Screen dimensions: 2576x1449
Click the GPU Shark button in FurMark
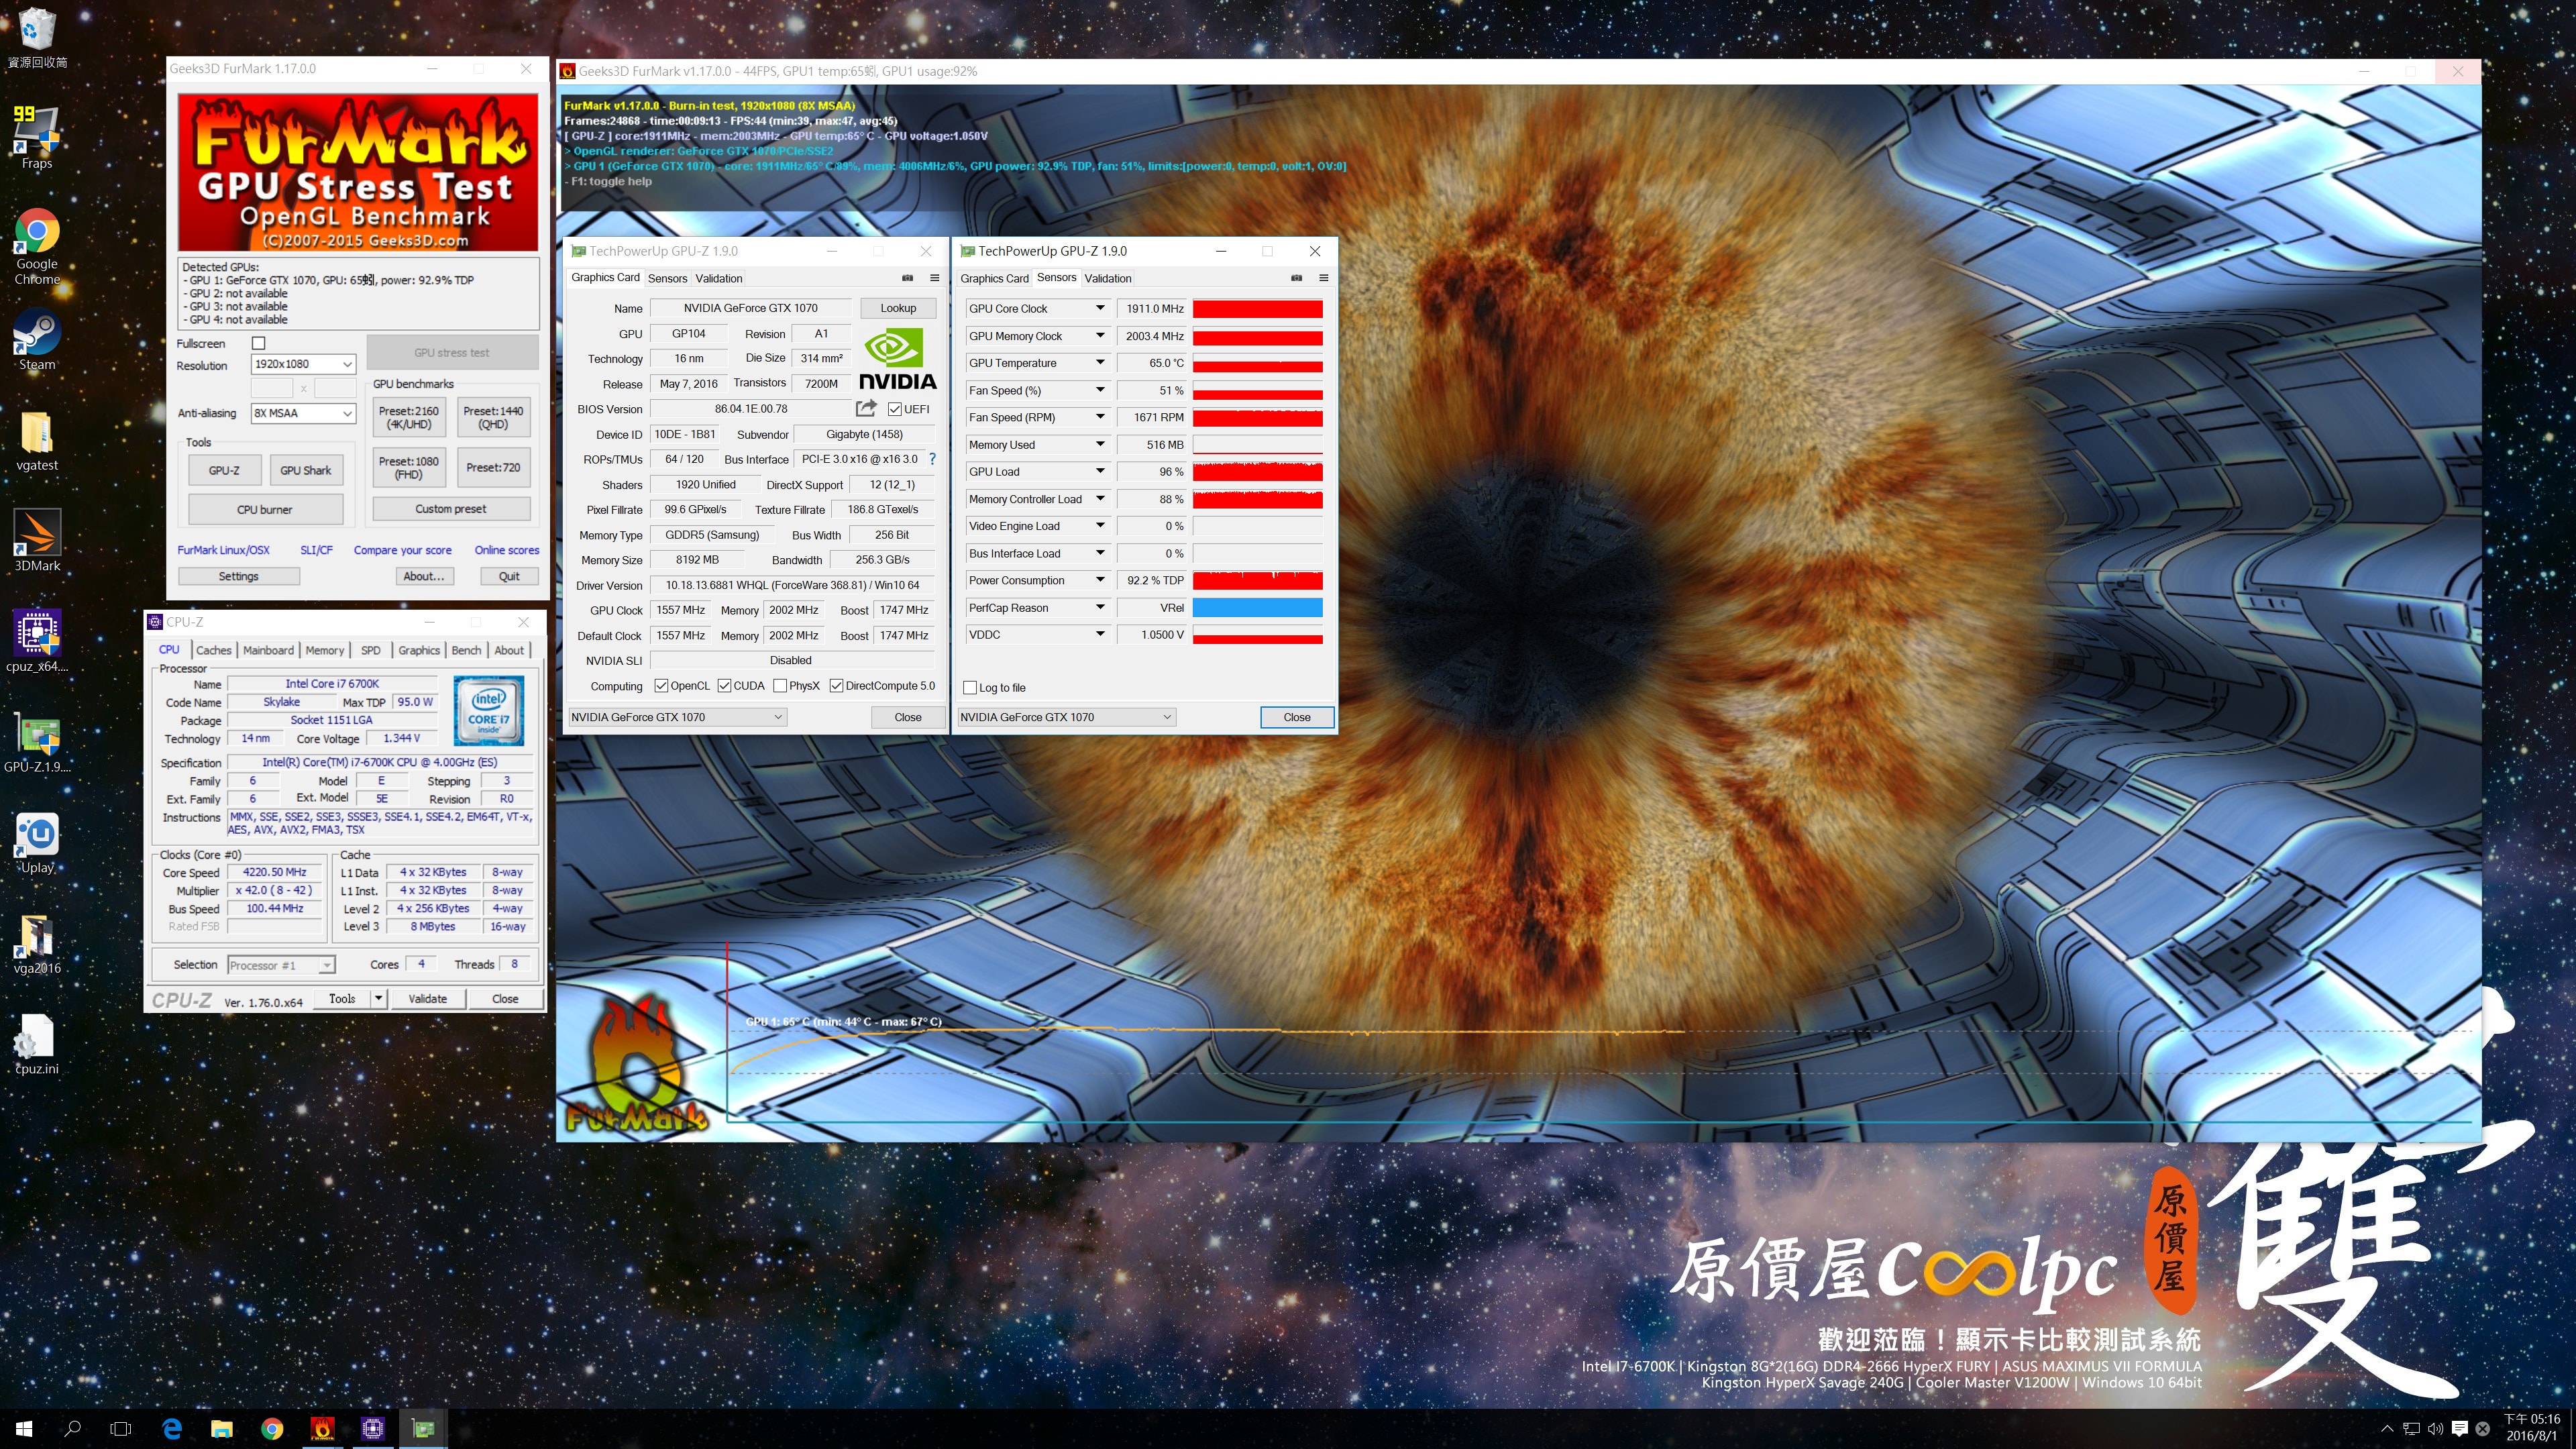coord(305,470)
